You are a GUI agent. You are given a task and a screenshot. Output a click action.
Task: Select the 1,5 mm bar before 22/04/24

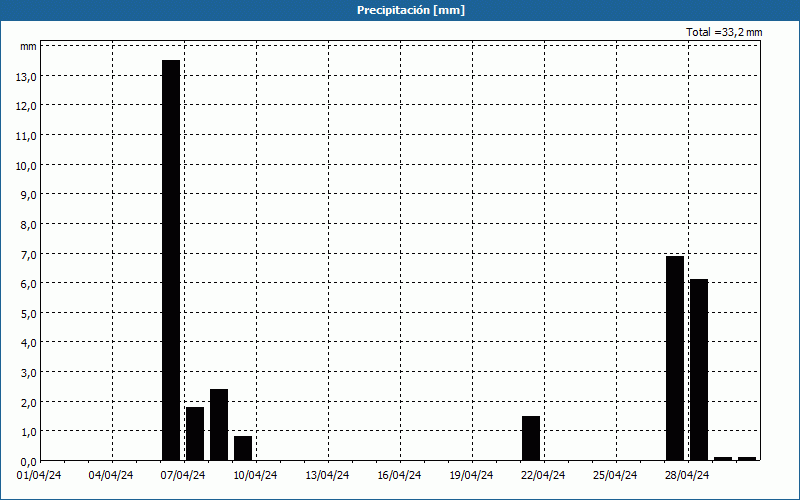coord(531,438)
